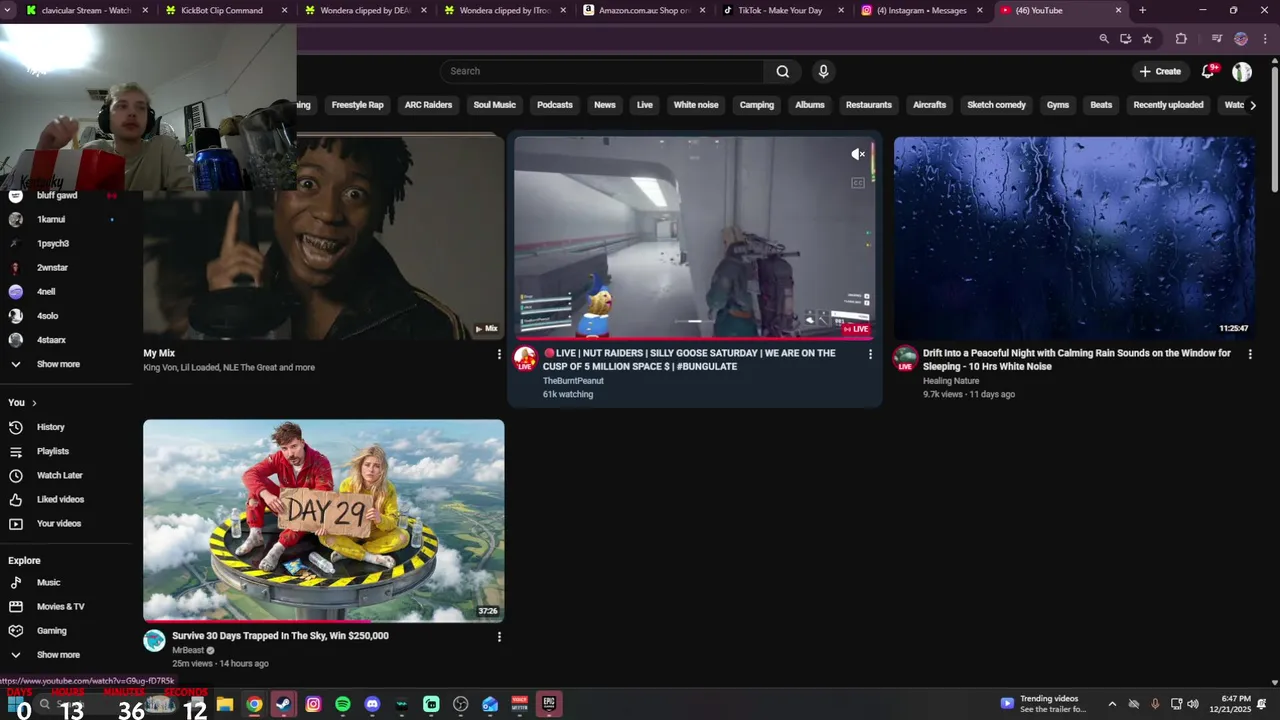The height and width of the screenshot is (720, 1280).
Task: Click the install app icon in address bar
Action: (x=1125, y=39)
